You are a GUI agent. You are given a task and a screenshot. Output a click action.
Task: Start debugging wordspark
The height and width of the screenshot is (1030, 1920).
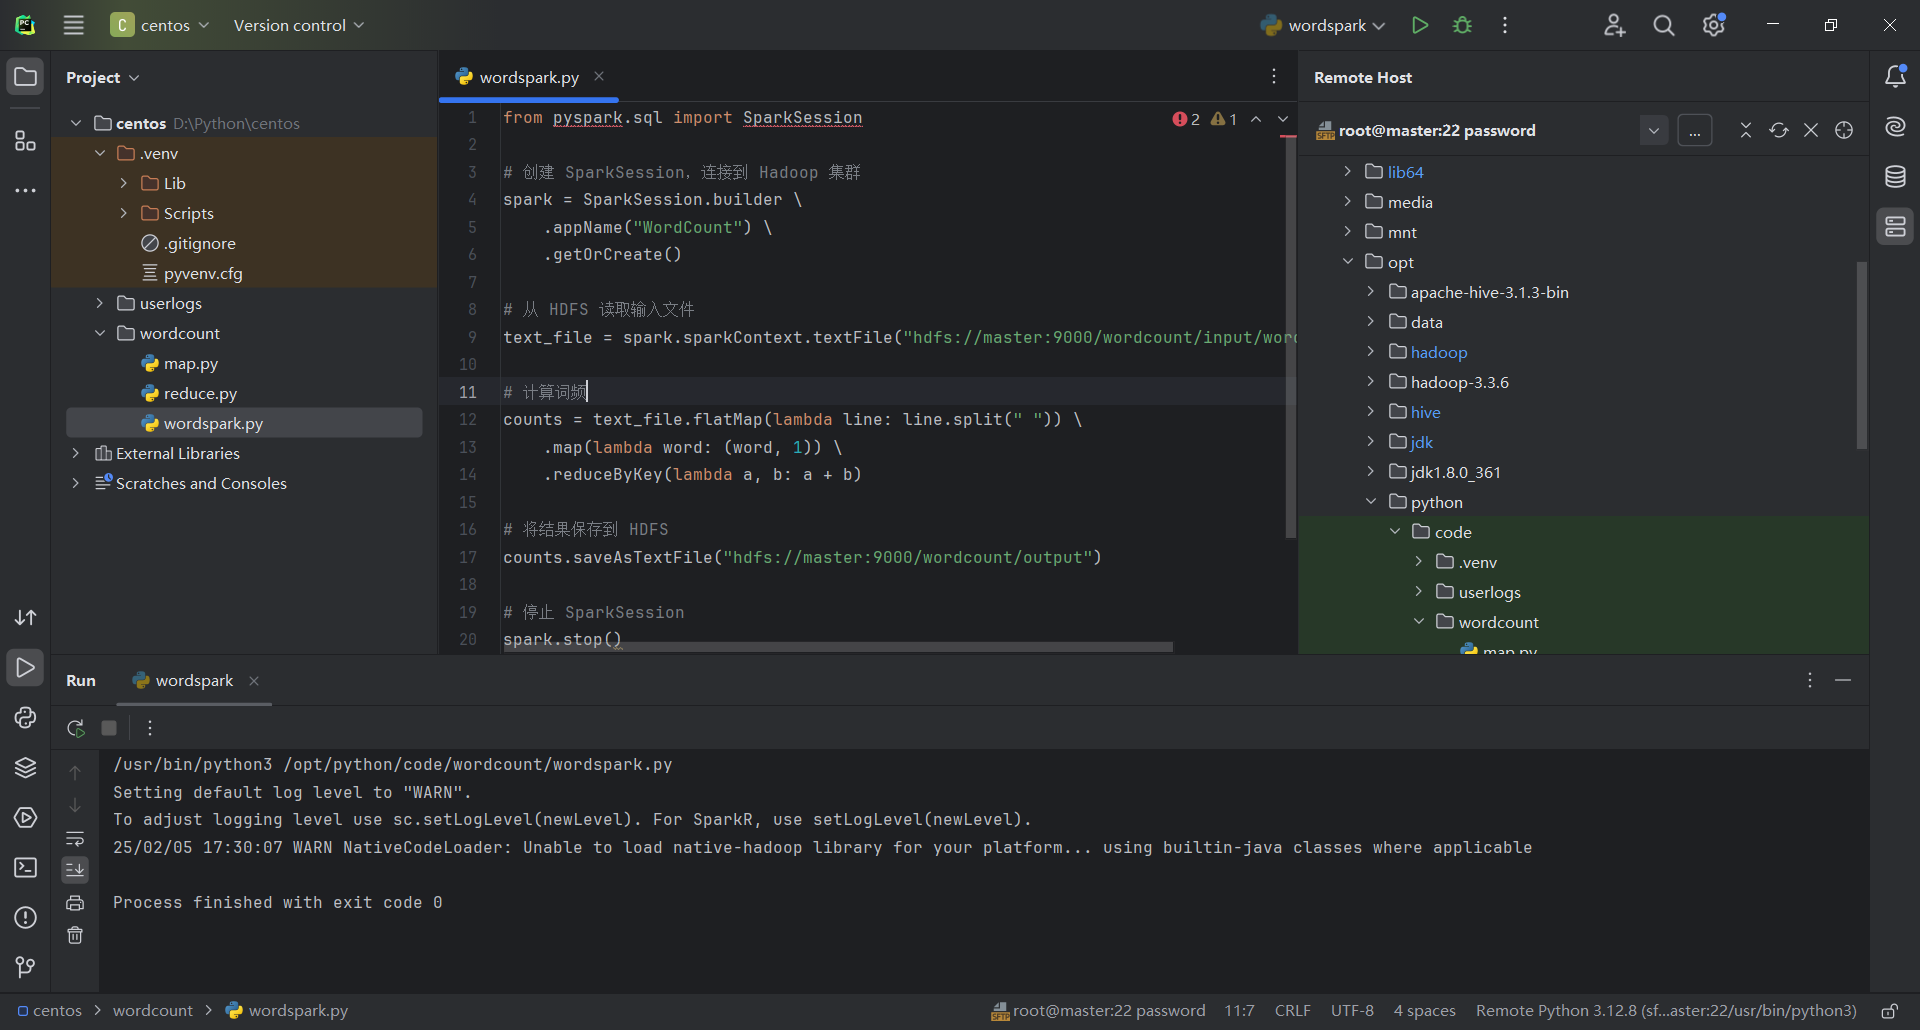tap(1463, 25)
